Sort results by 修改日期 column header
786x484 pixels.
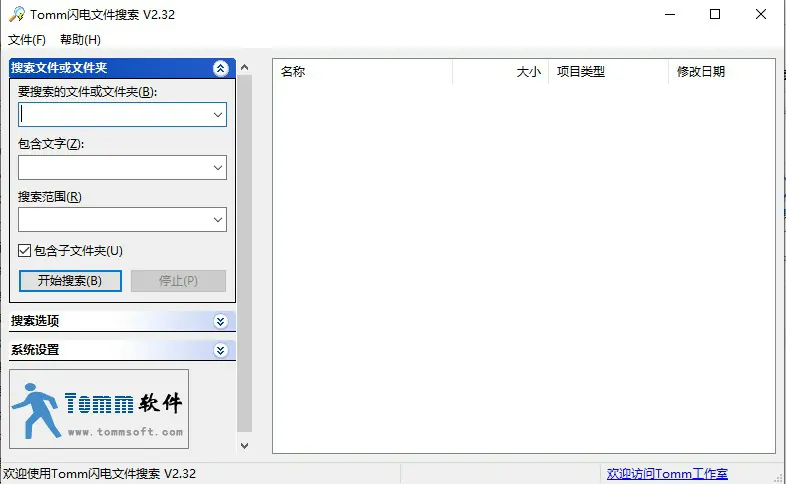(x=721, y=72)
